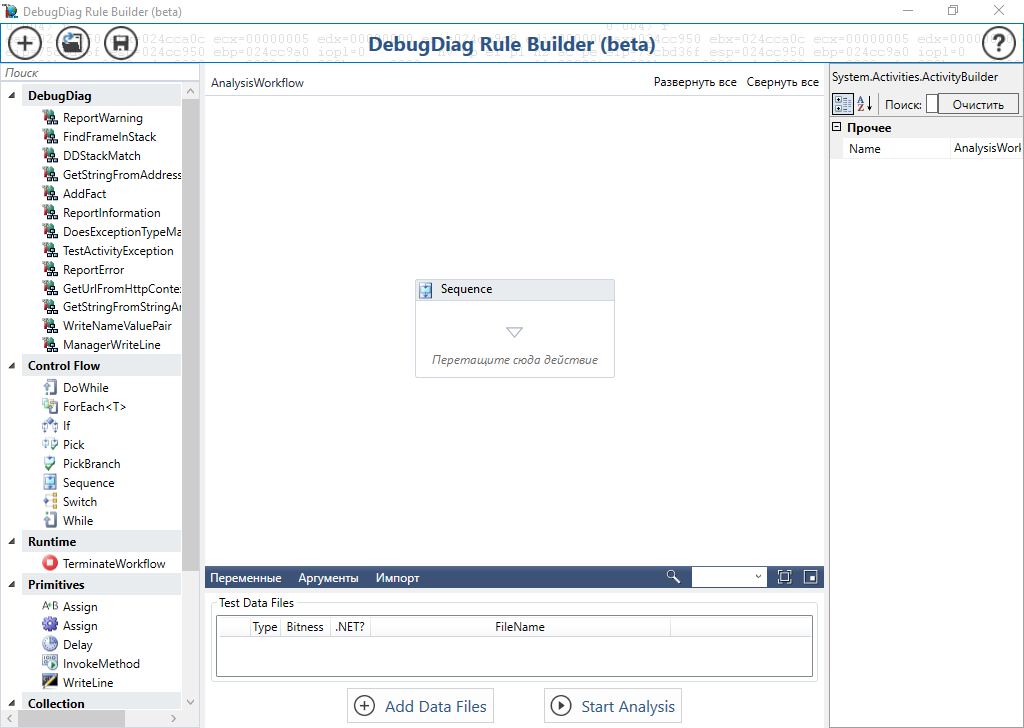
Task: Collapse the Прочее property category
Action: [x=837, y=128]
